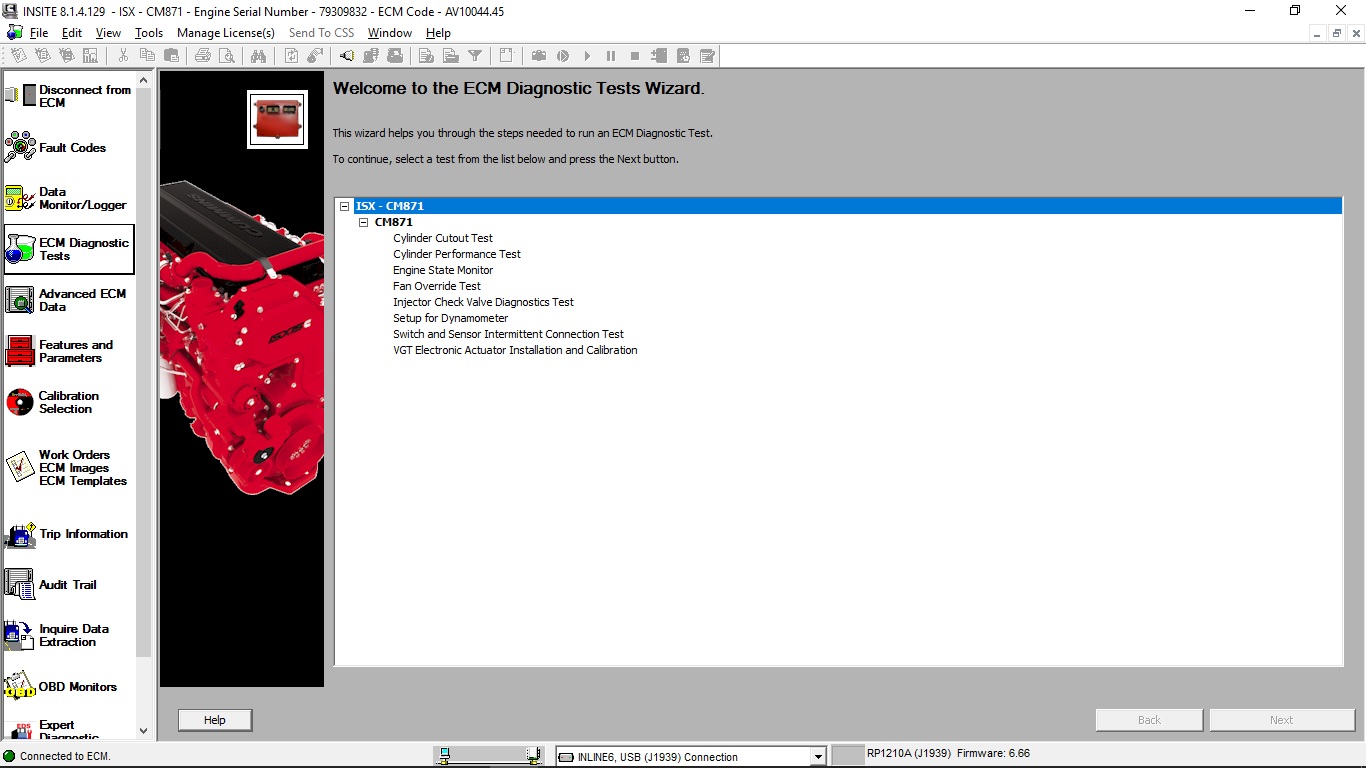The image size is (1366, 768).
Task: Click the "RP1210A (J1939) Firmware: 6.66" status text
Action: (x=948, y=753)
